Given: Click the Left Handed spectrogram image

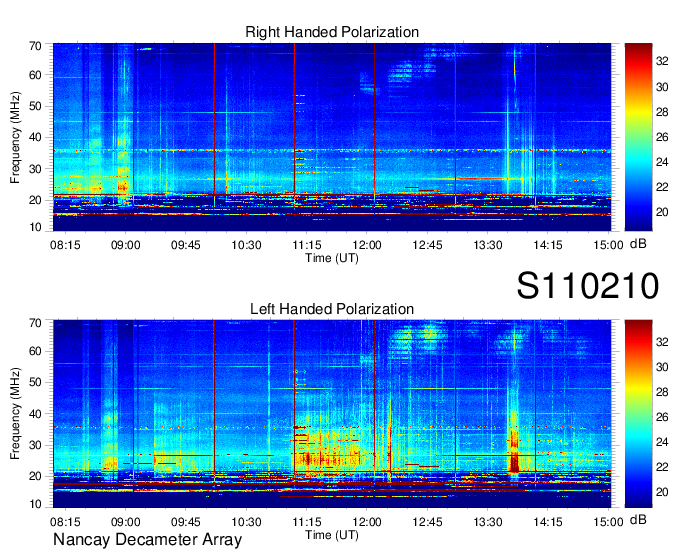Looking at the screenshot, I should tap(332, 414).
